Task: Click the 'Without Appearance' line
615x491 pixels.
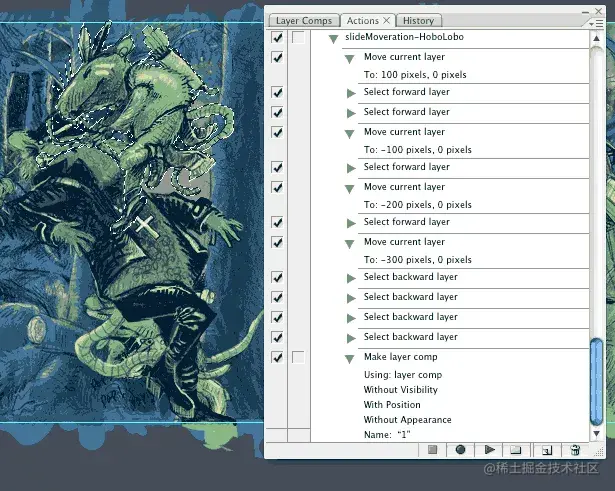Action: click(408, 420)
